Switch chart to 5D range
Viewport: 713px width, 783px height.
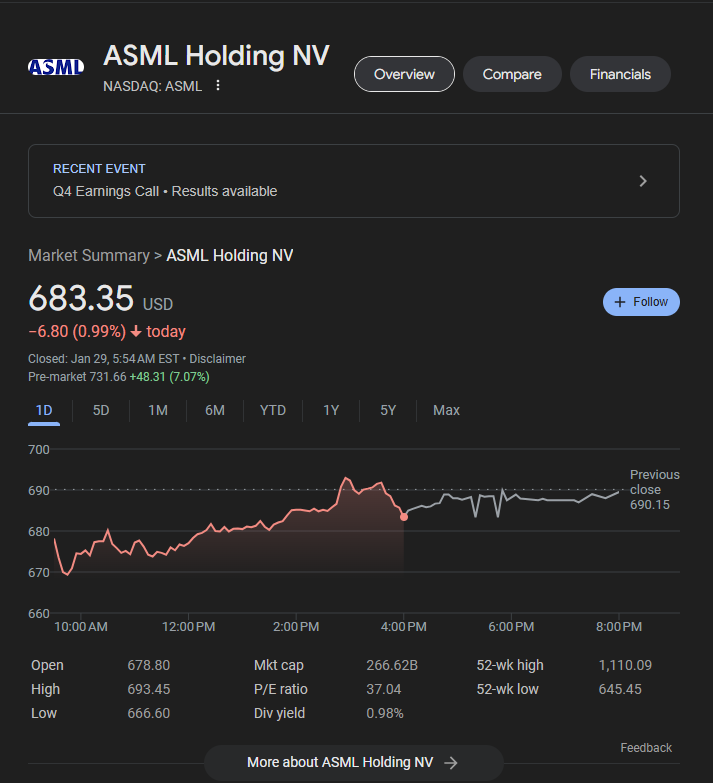pos(101,410)
